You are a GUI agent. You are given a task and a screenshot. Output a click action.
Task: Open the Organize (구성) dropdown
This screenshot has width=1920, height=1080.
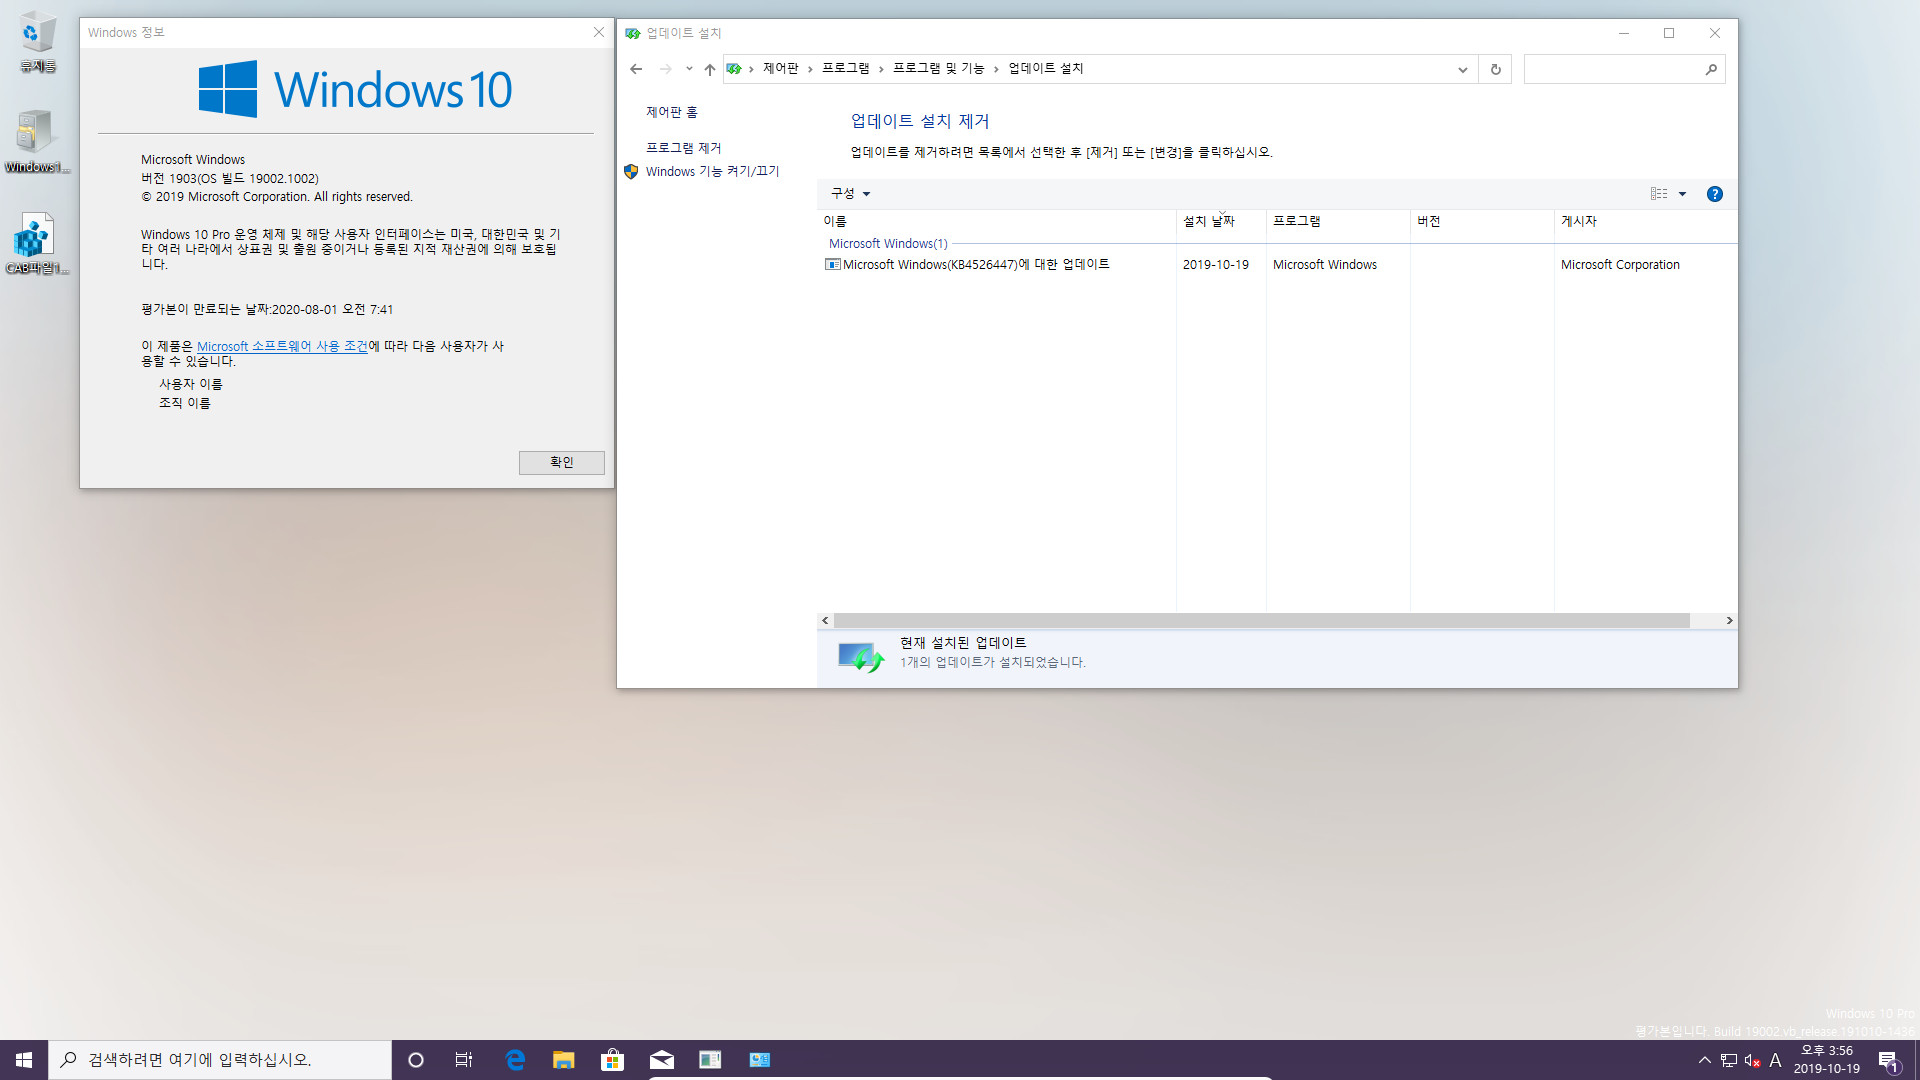851,194
